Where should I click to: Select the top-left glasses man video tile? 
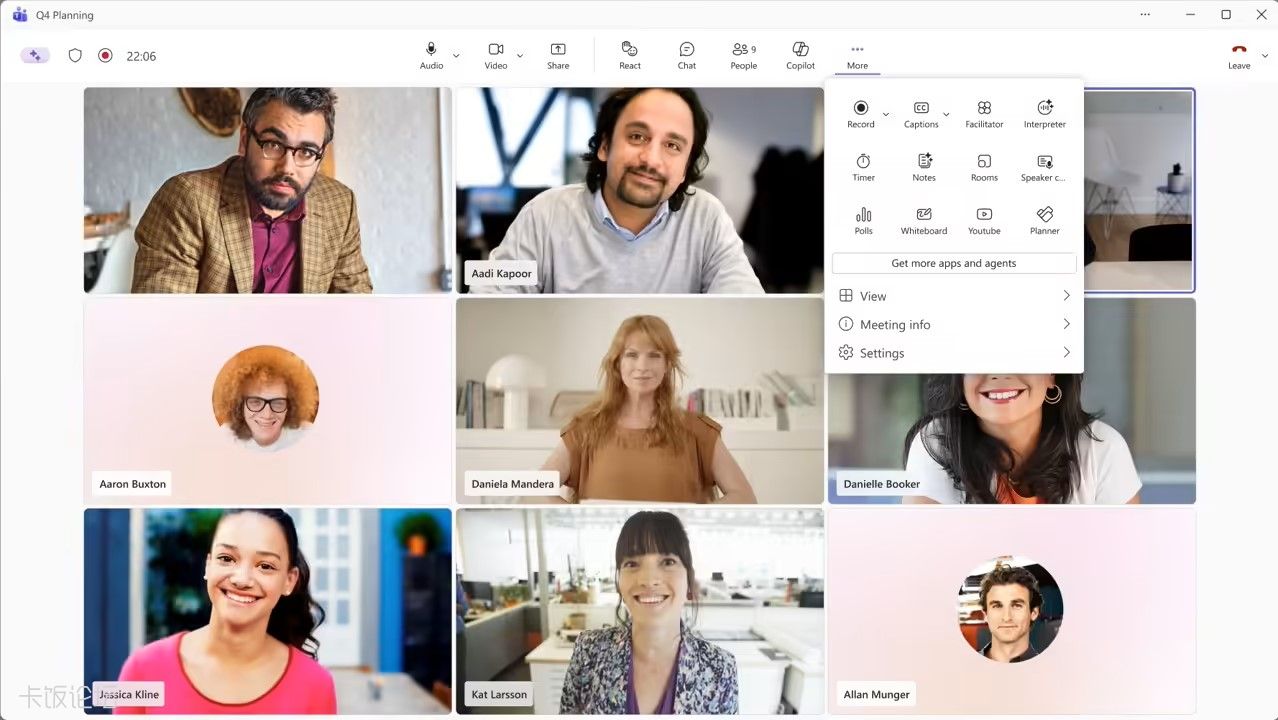[268, 190]
